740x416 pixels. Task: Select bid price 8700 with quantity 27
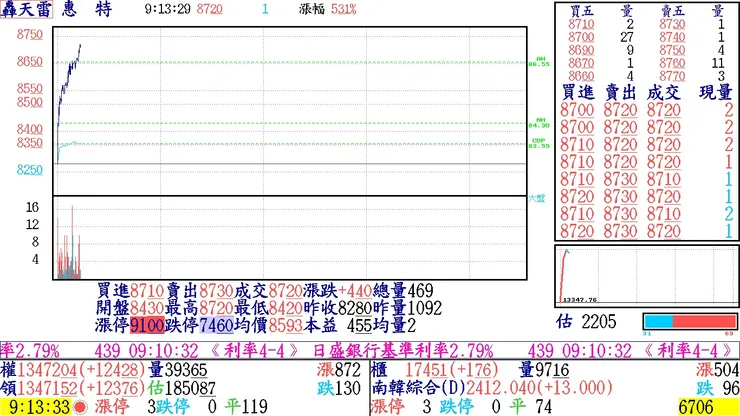coord(581,37)
